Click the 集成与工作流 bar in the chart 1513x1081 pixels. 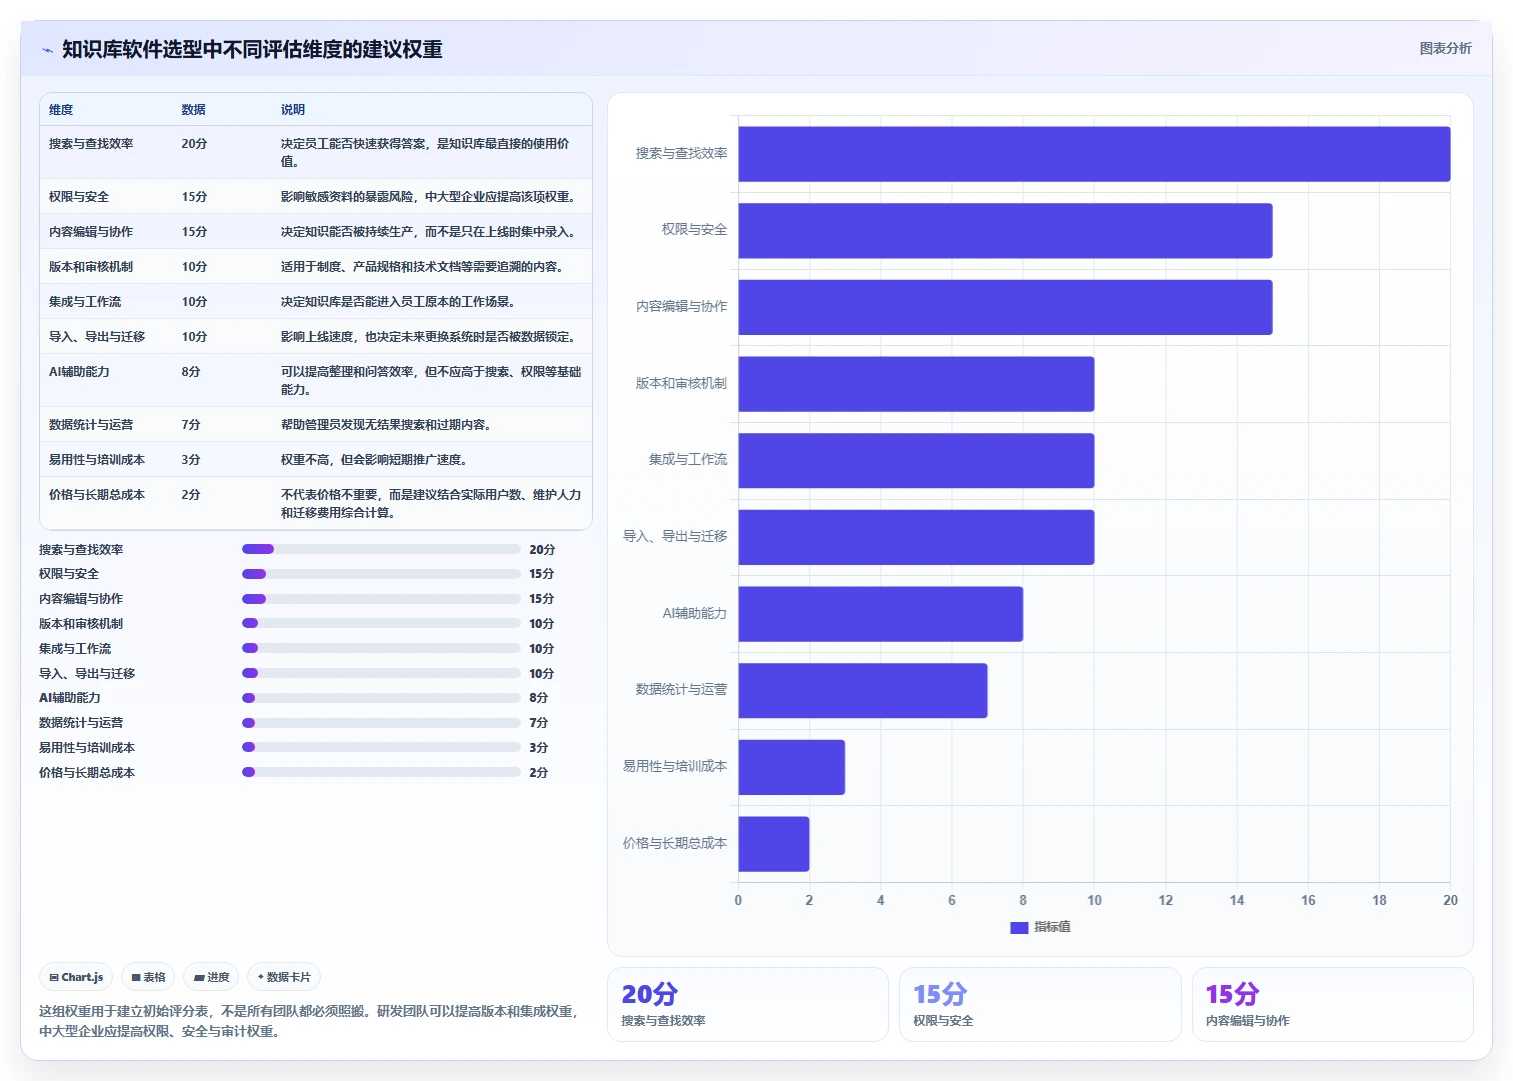(x=916, y=461)
